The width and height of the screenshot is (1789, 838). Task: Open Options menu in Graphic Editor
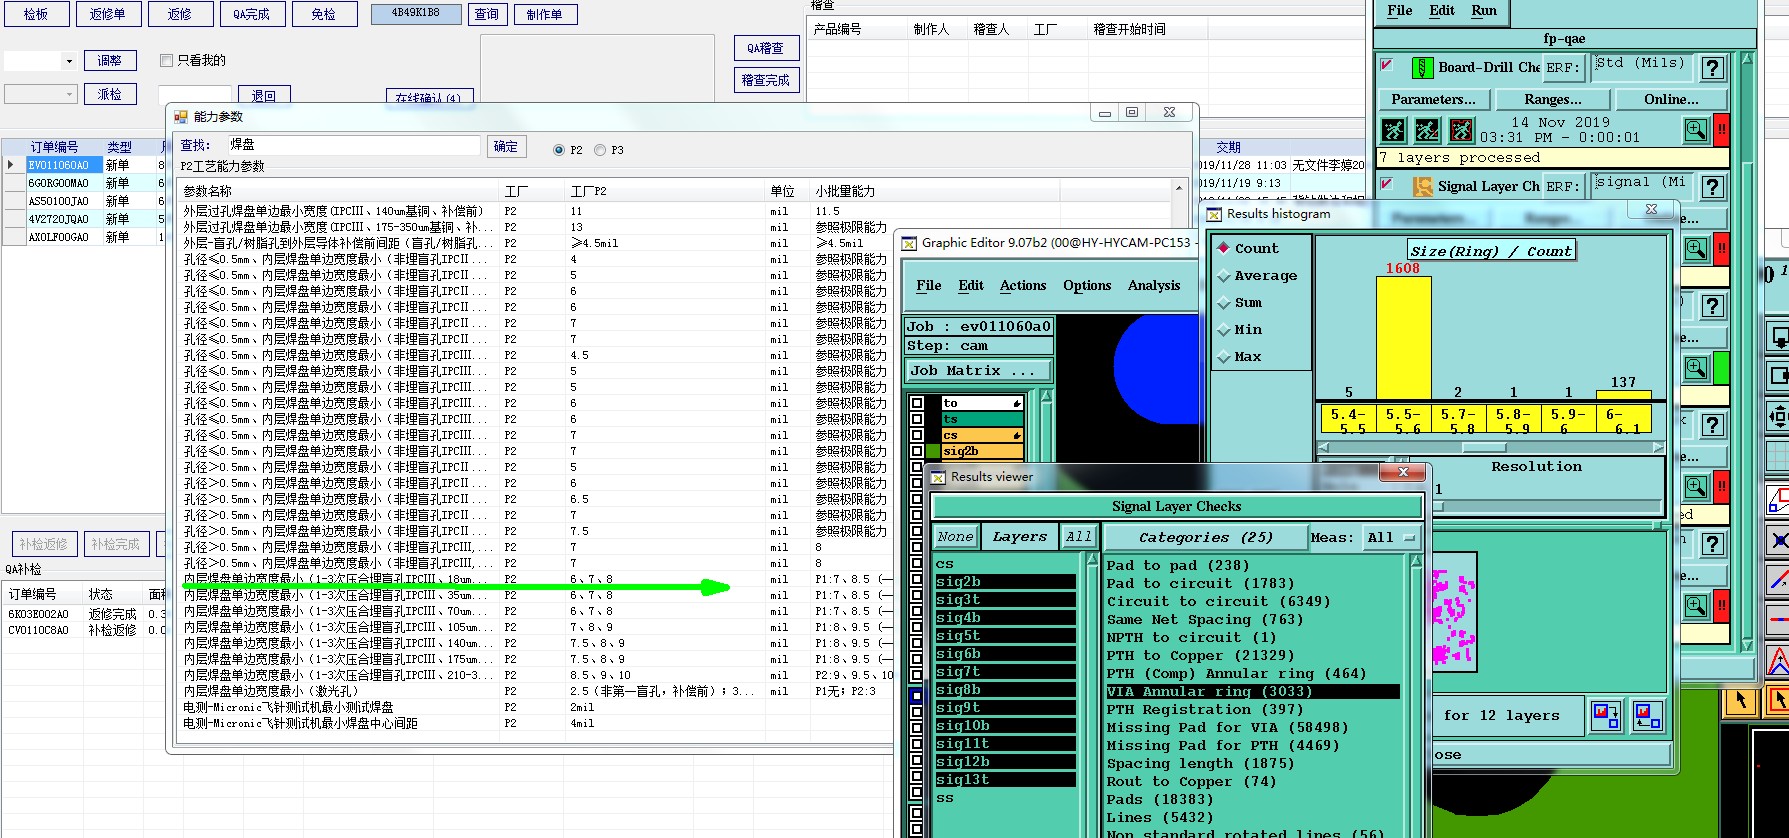click(1087, 286)
